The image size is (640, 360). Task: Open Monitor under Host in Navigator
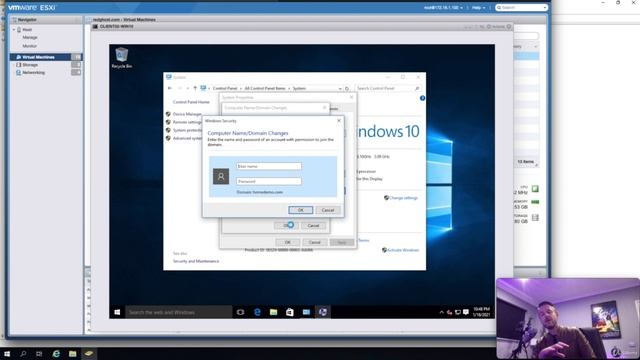[29, 46]
